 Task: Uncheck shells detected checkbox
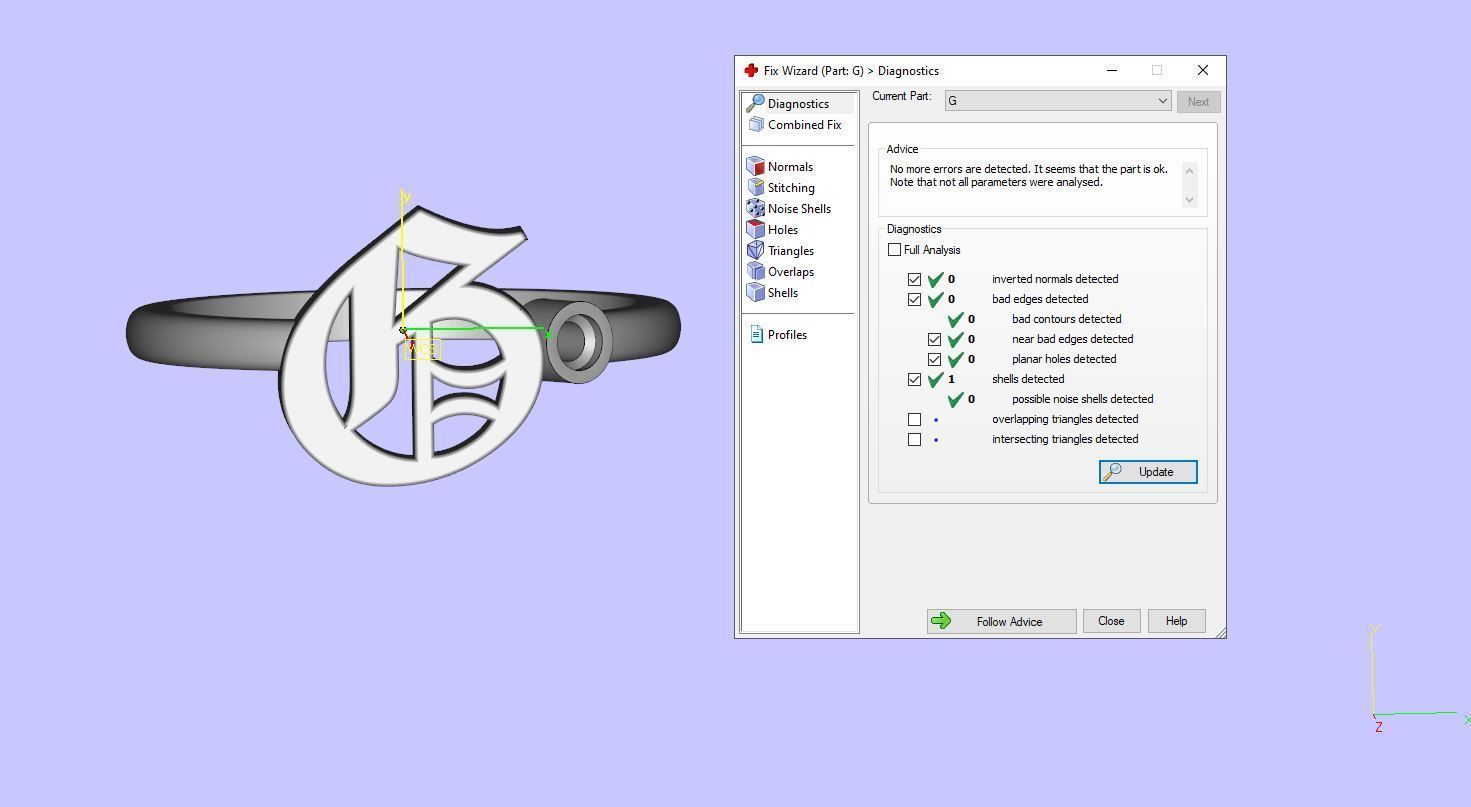pyautogui.click(x=914, y=379)
